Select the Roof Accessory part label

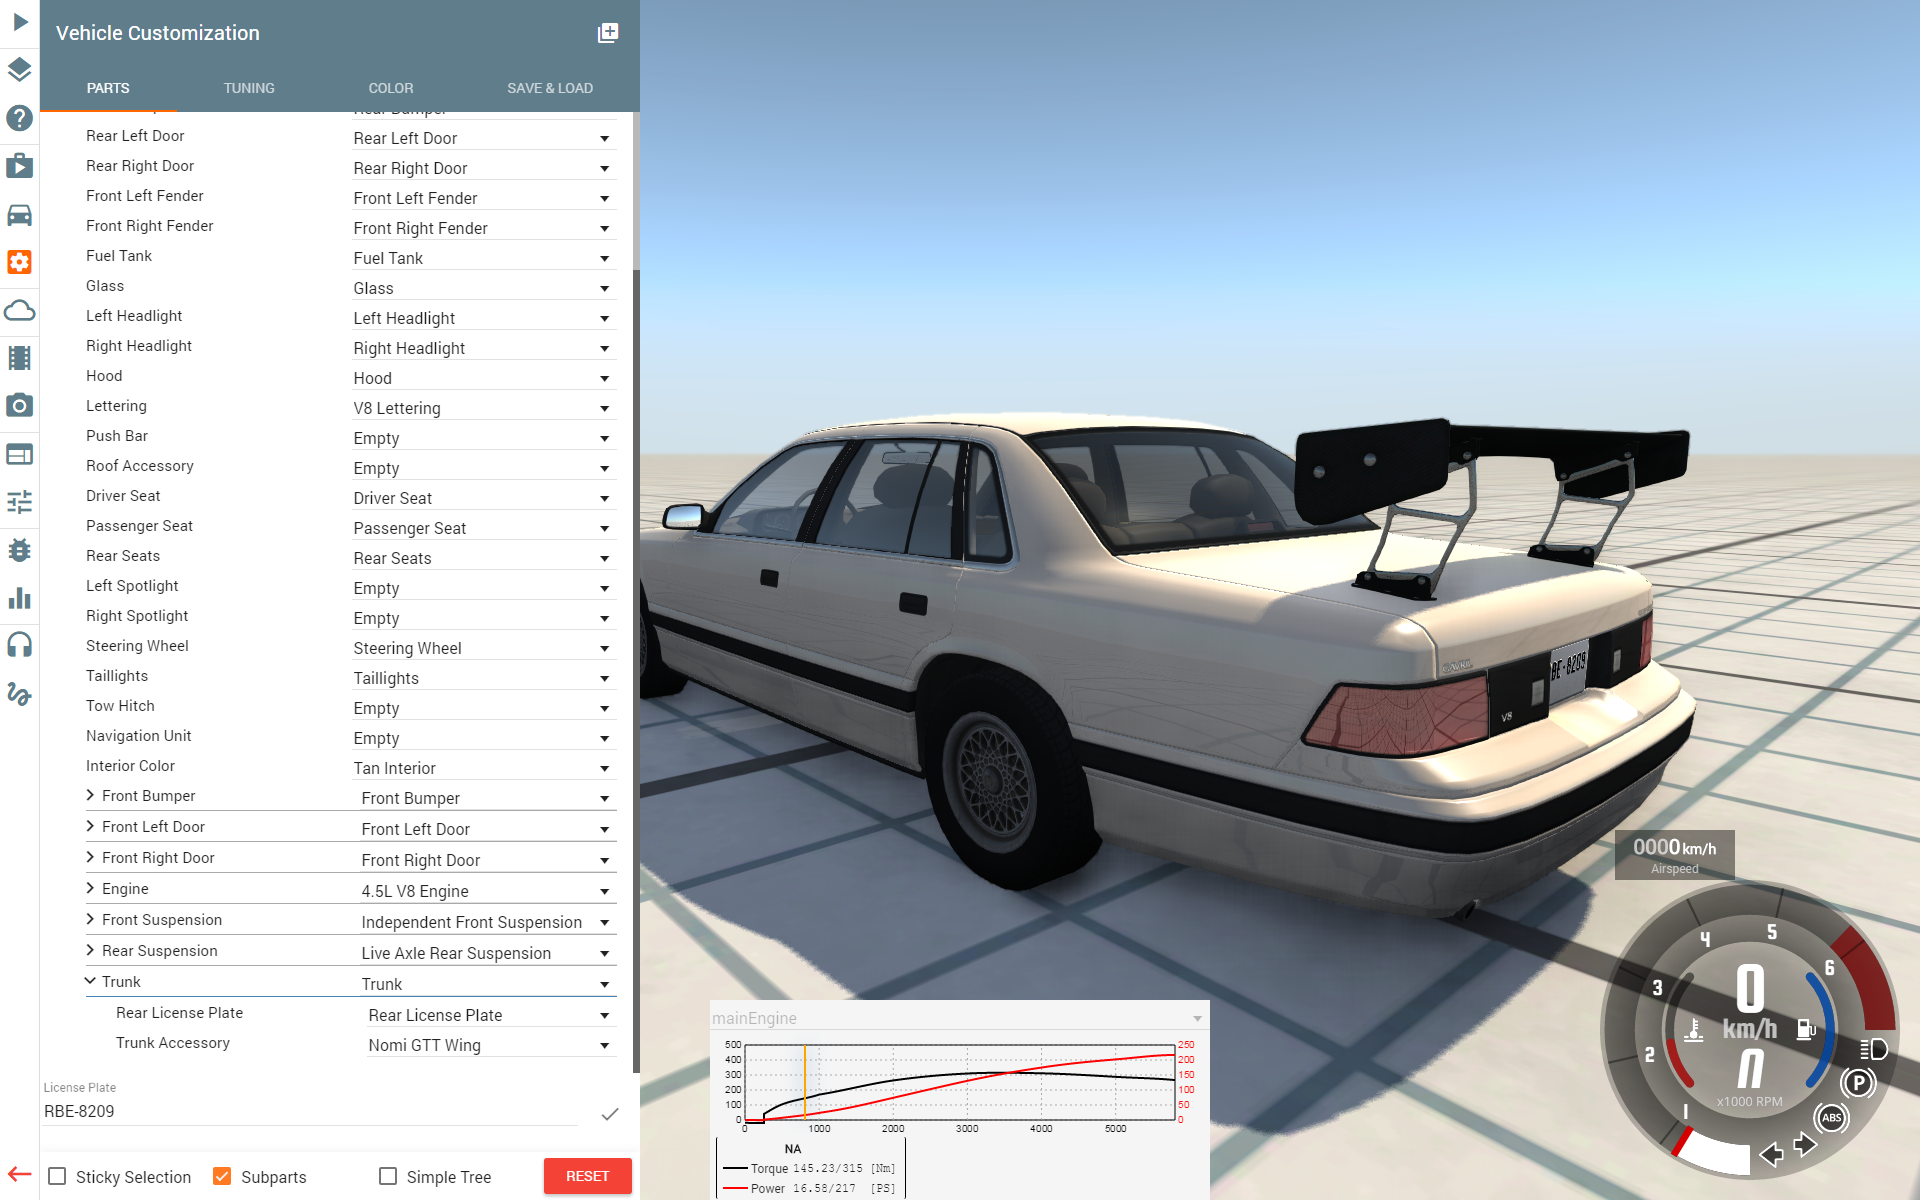139,466
